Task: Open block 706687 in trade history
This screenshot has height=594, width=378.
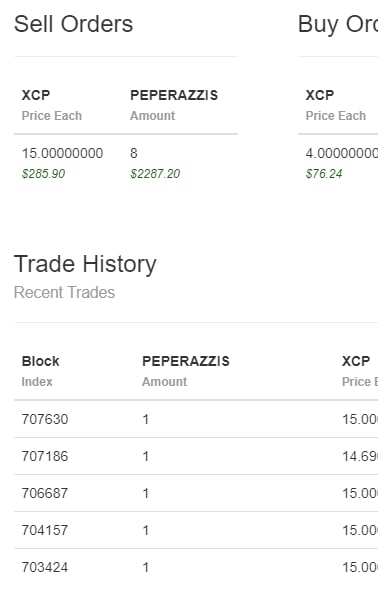Action: tap(45, 493)
